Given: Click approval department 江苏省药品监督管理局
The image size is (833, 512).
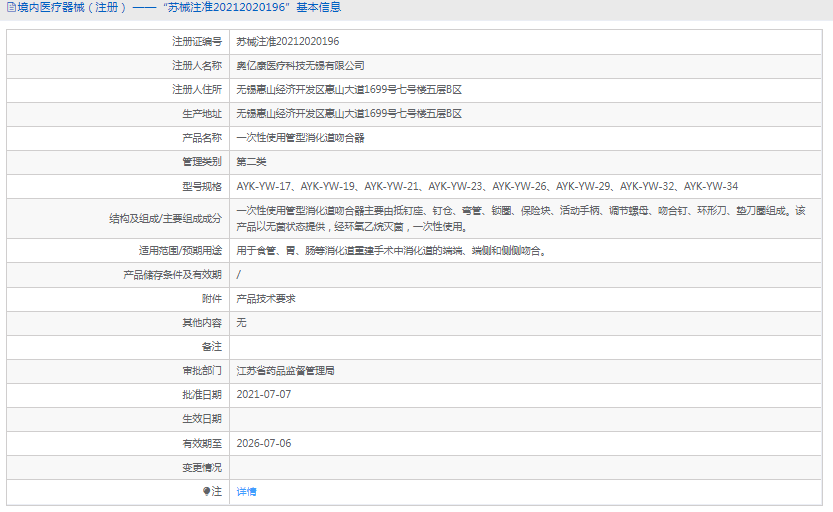Looking at the screenshot, I should coord(285,371).
